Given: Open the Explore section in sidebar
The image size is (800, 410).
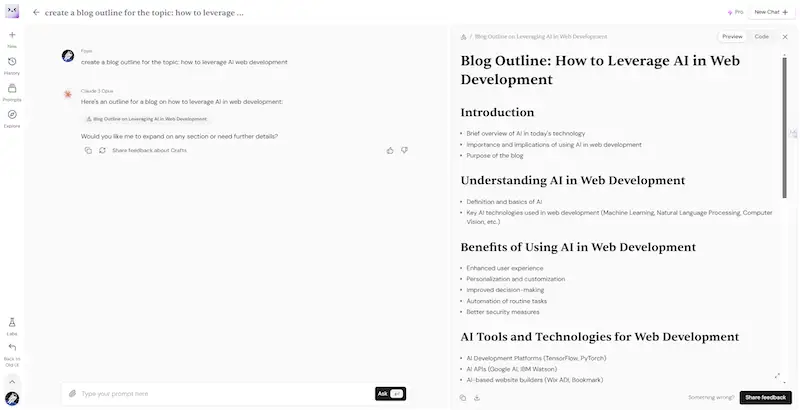Looking at the screenshot, I should (12, 116).
